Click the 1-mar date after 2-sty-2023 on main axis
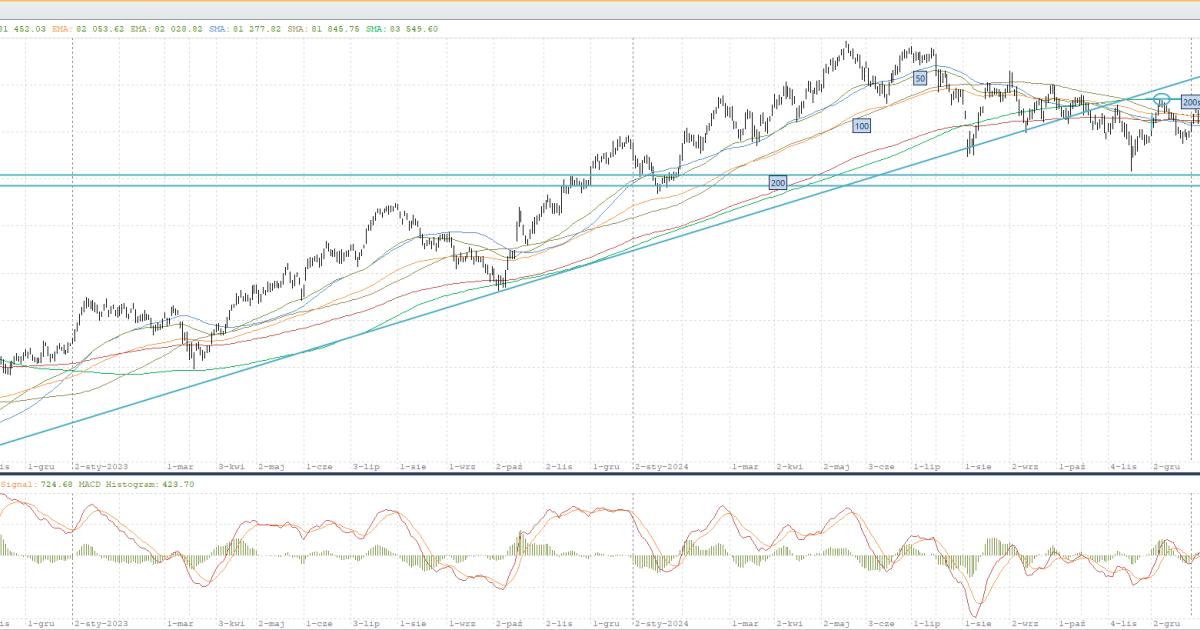Screen dimensions: 1200x630 180,466
